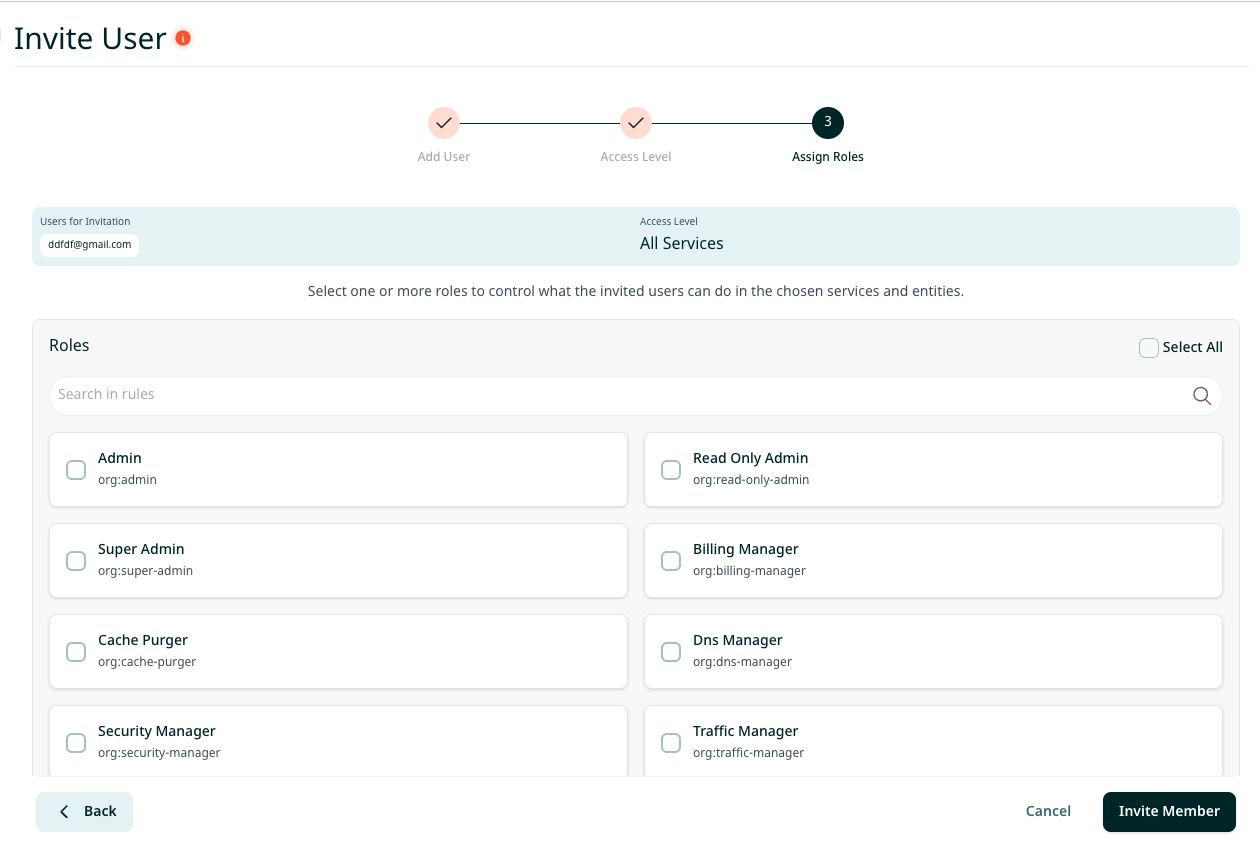This screenshot has width=1260, height=847.
Task: Click the Add User step checkmark circle
Action: click(x=444, y=123)
